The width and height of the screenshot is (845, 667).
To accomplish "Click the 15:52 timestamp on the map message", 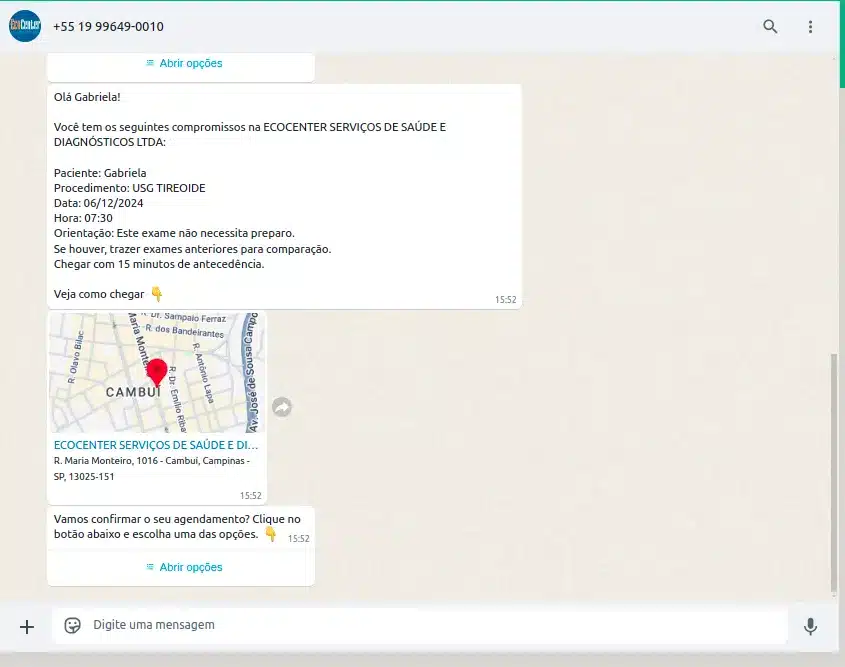I will [251, 496].
